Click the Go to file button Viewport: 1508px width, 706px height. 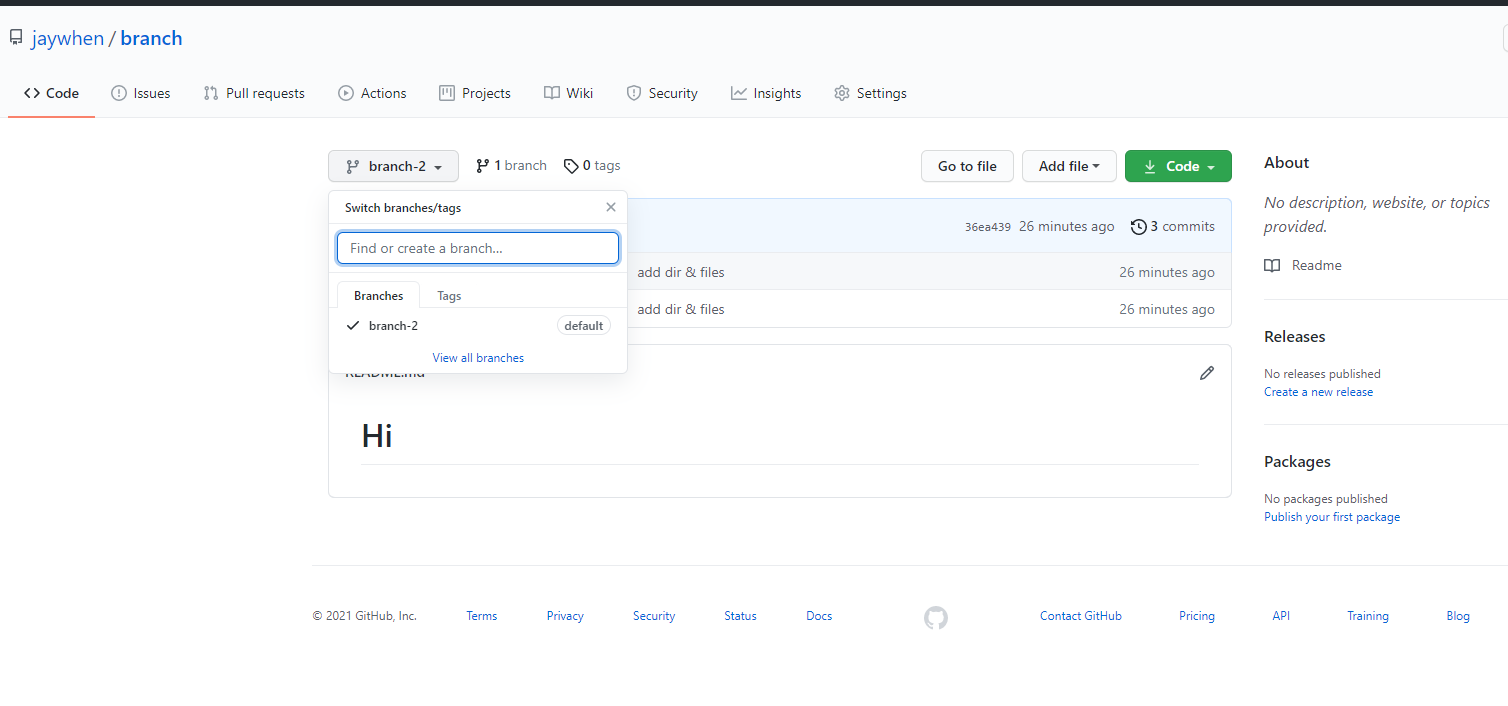[x=967, y=166]
